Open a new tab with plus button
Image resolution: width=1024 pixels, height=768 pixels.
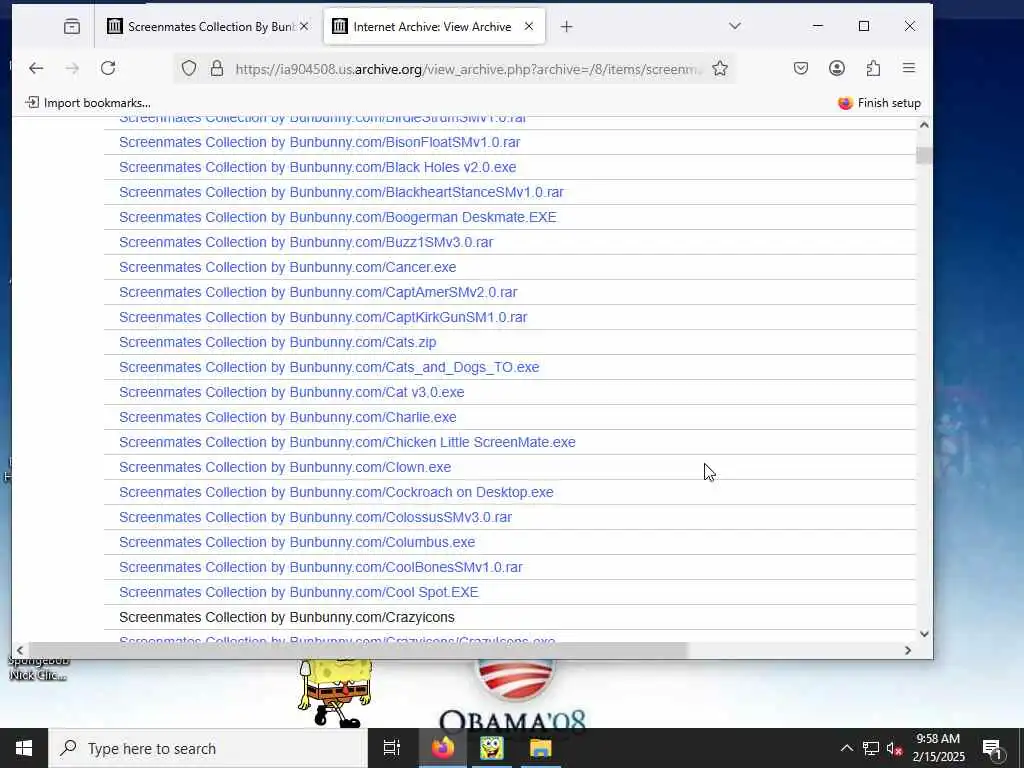coord(566,27)
